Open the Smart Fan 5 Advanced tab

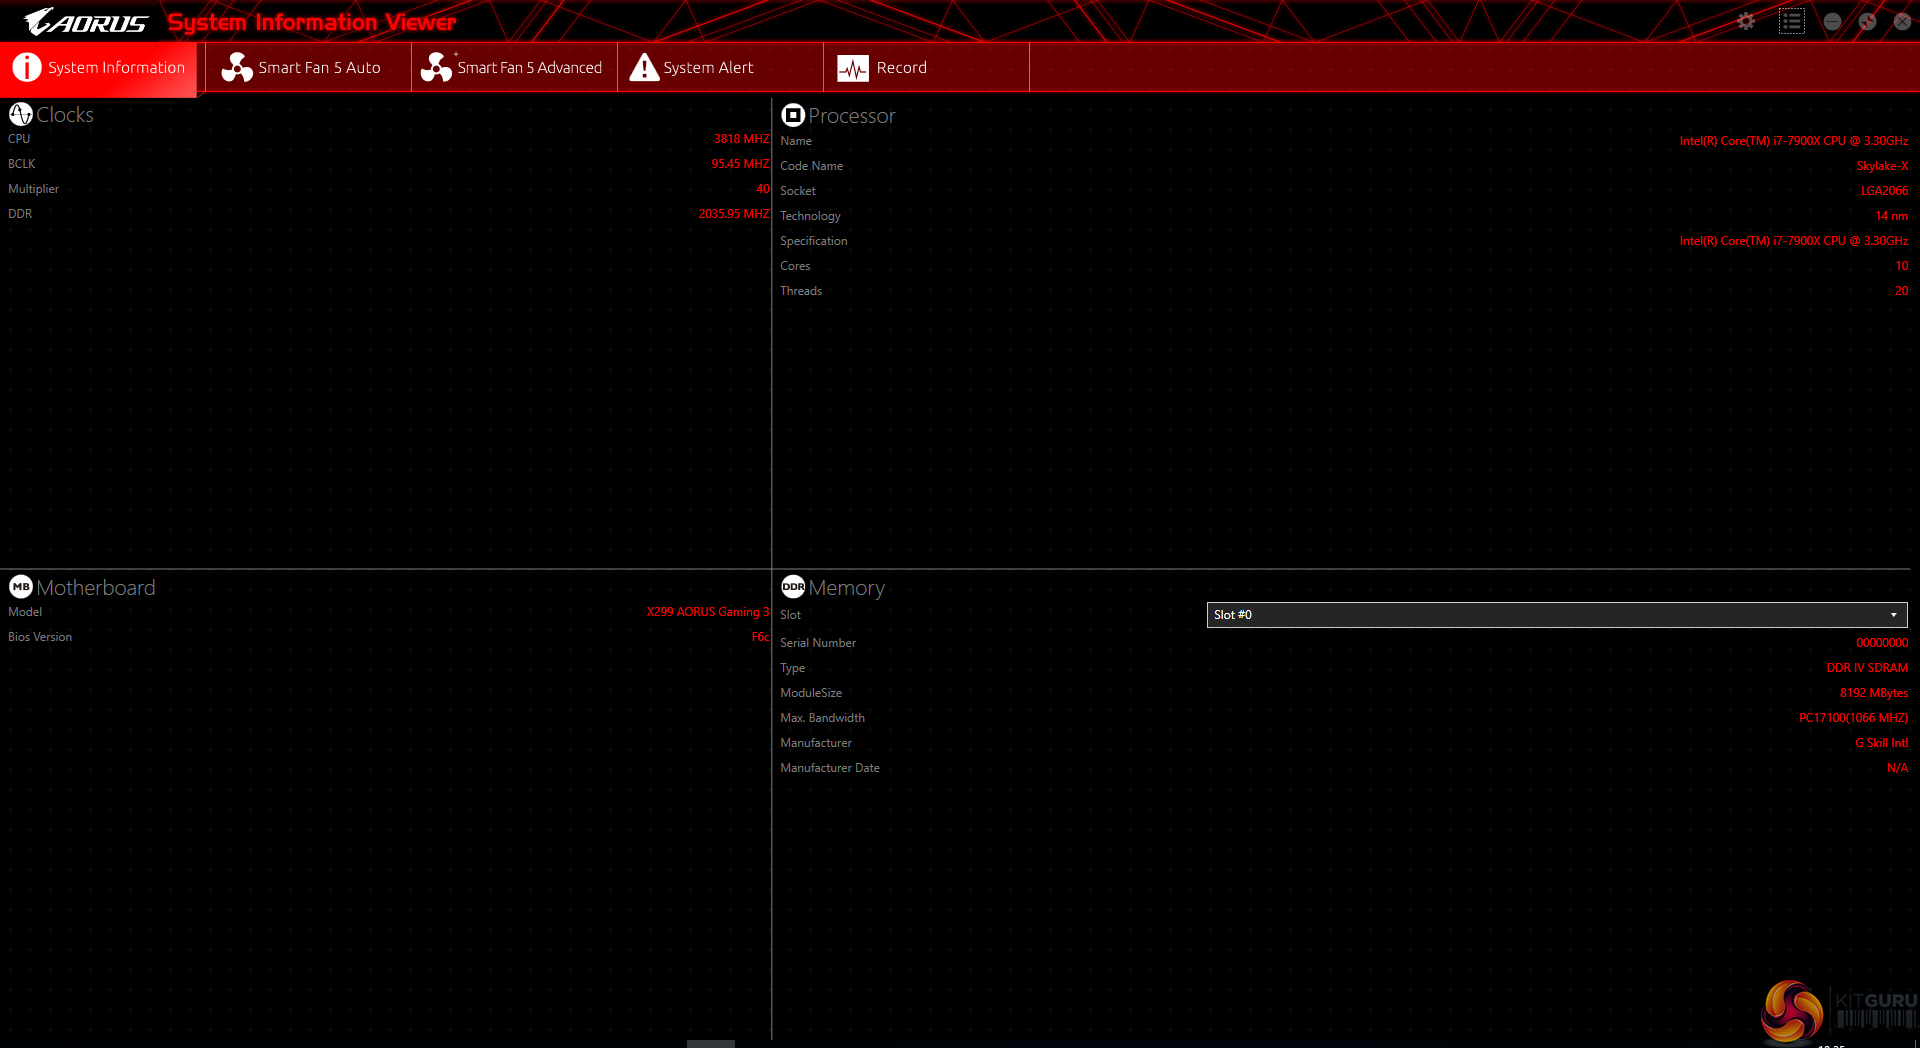(x=514, y=68)
